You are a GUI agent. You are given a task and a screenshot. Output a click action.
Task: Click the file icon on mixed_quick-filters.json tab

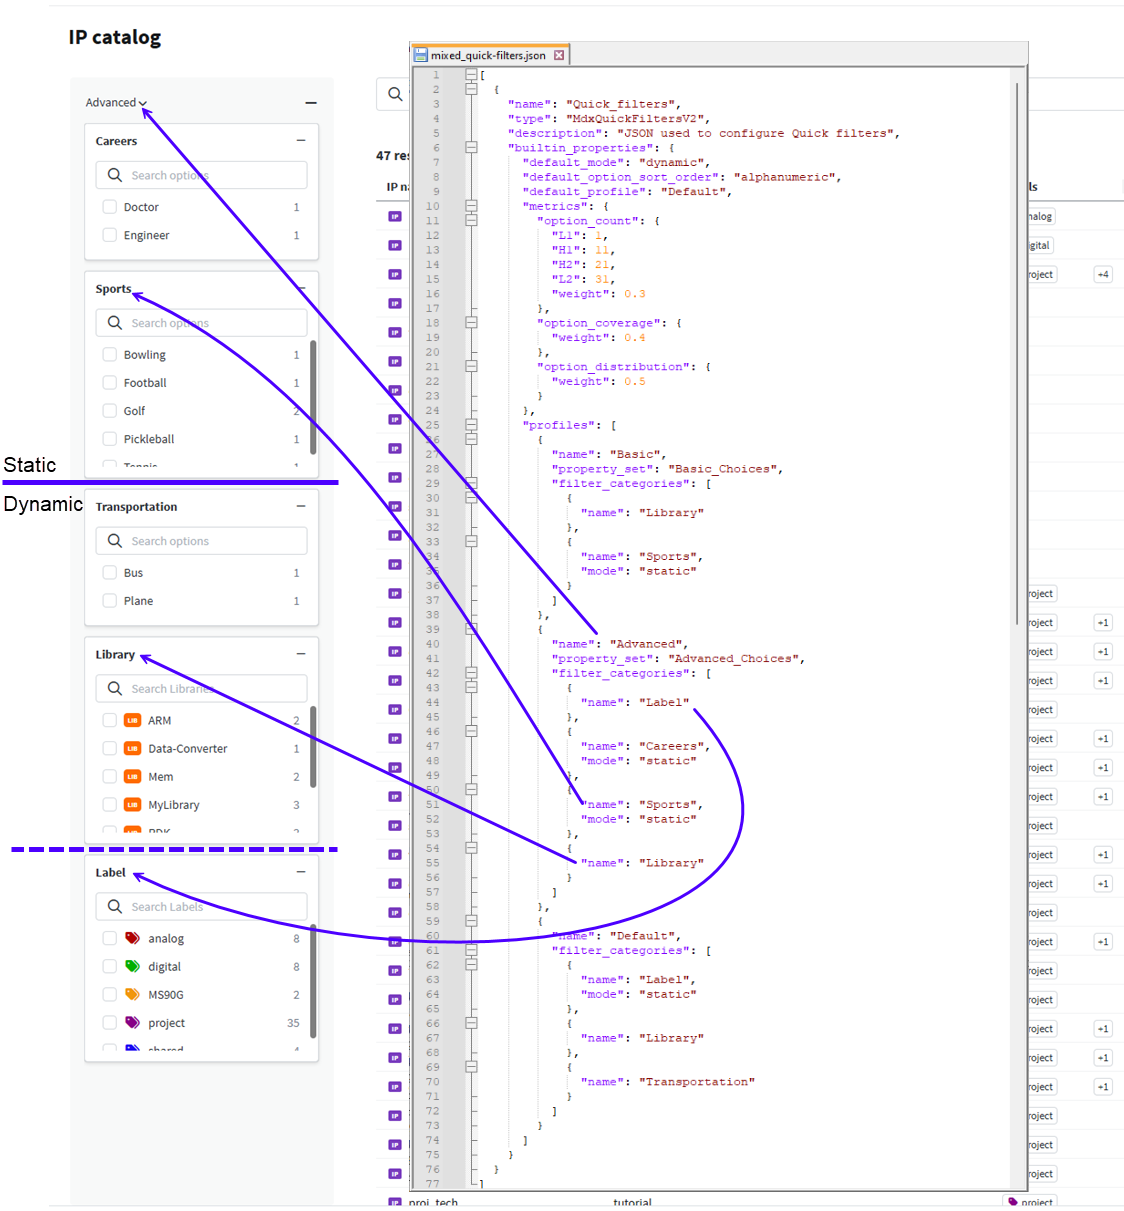(x=421, y=55)
